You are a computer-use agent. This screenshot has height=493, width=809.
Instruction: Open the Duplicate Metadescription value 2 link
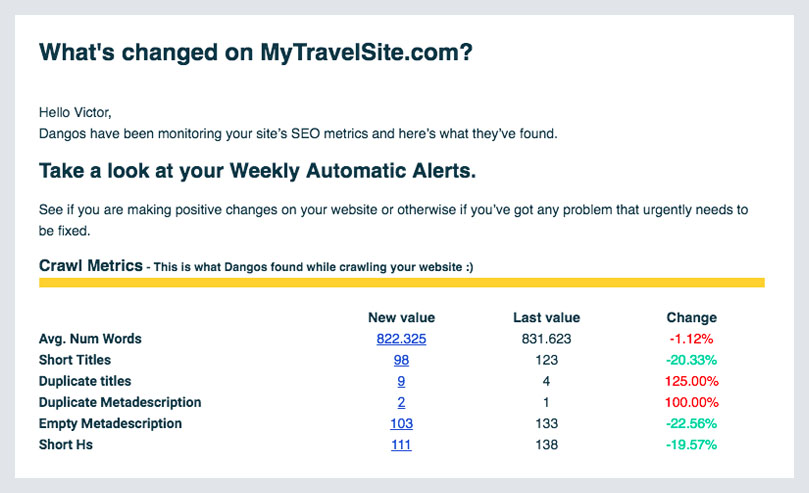[x=401, y=402]
